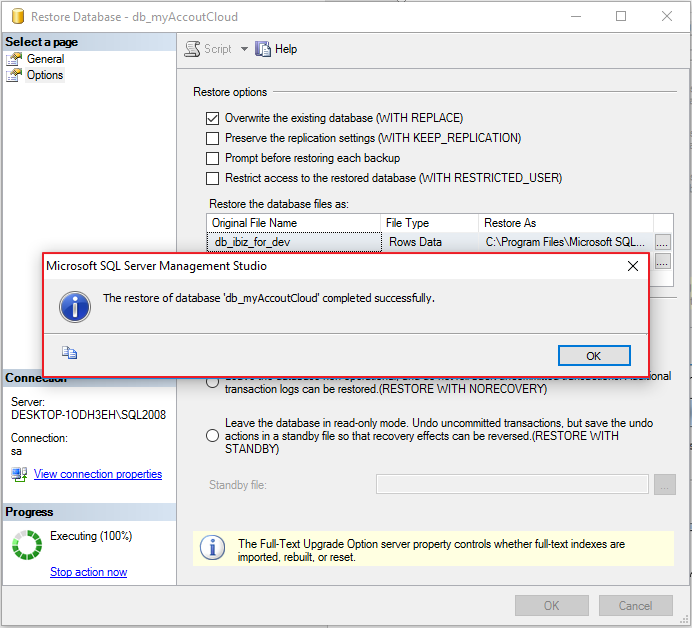Click the green progress spinner
The width and height of the screenshot is (692, 628).
point(27,545)
